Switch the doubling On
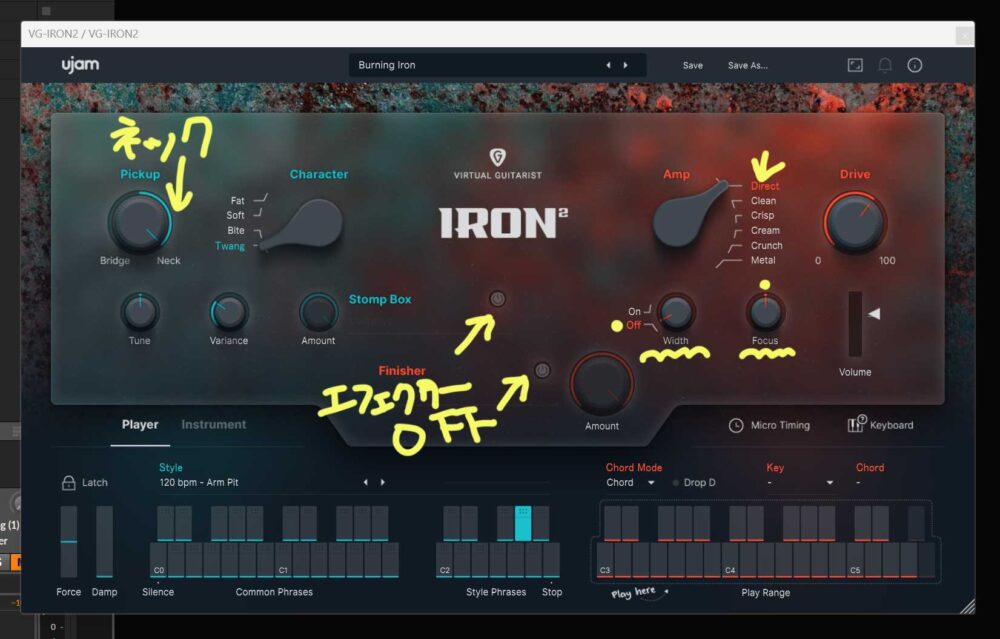The width and height of the screenshot is (1000, 639). 634,311
